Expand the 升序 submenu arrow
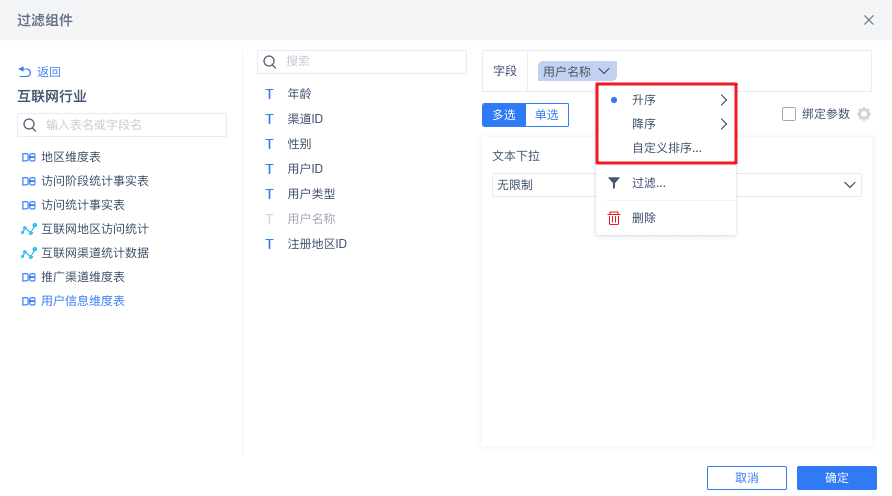The image size is (892, 496). (x=723, y=100)
